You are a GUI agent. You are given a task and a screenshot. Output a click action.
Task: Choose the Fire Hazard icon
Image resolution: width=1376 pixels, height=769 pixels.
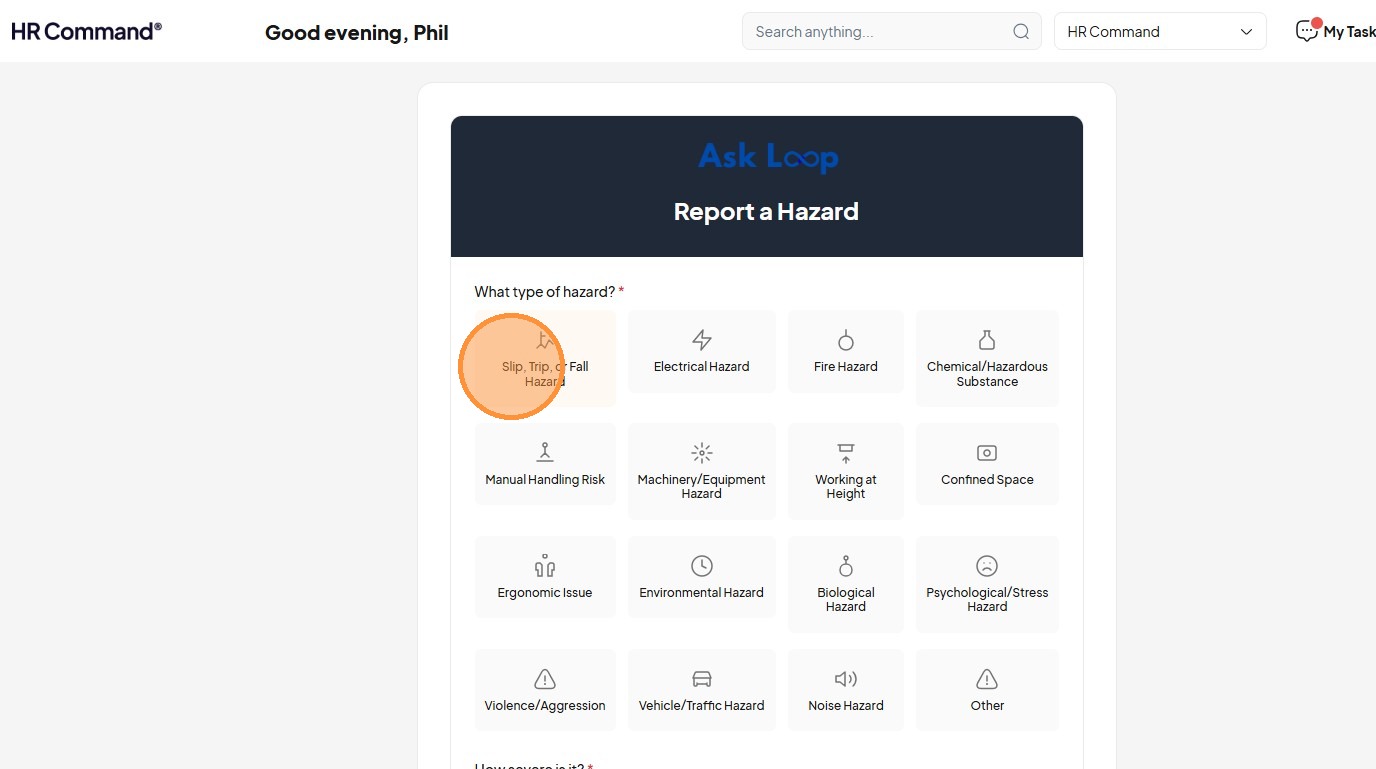pos(846,340)
